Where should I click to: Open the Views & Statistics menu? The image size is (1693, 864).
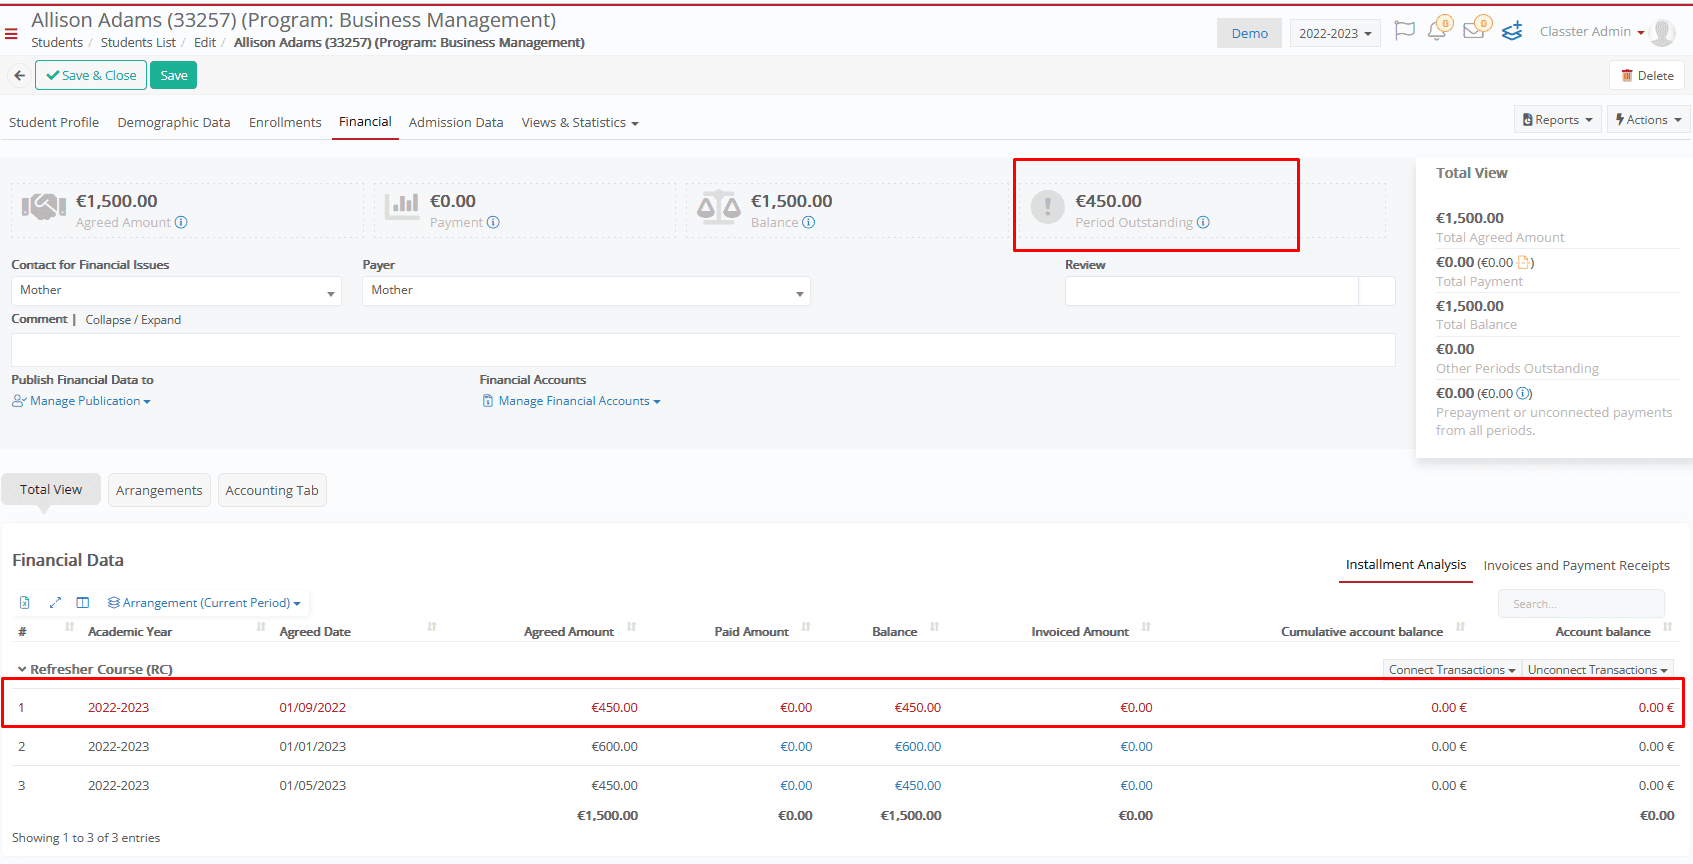pos(580,122)
